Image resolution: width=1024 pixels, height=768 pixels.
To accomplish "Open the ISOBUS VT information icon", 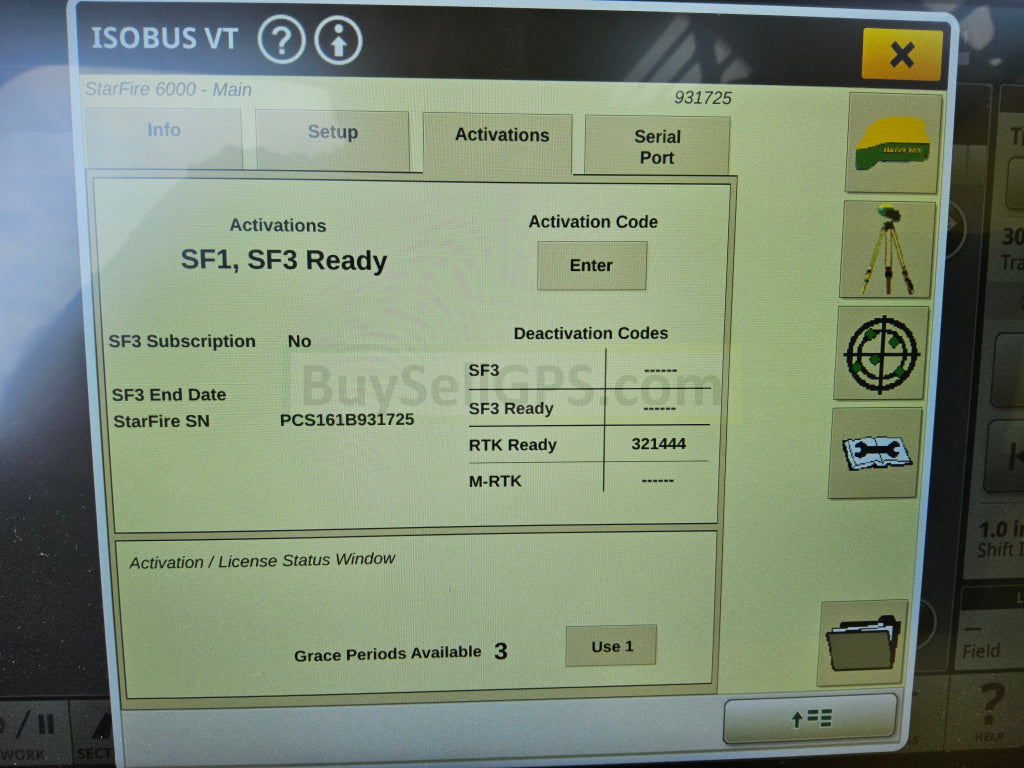I will pos(338,40).
